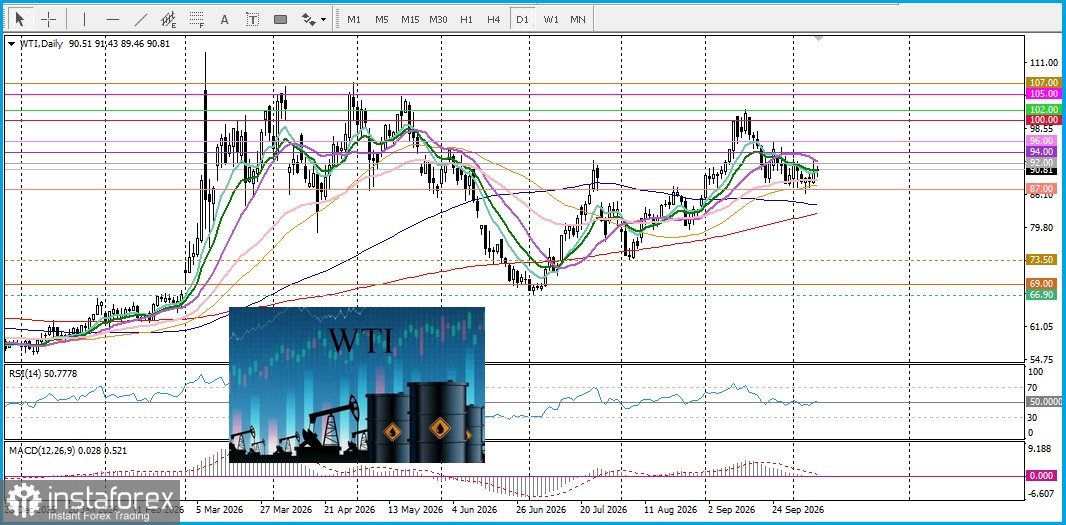Click the 2 Sep 2026 date label
Viewport: 1066px width, 525px height.
click(x=732, y=509)
